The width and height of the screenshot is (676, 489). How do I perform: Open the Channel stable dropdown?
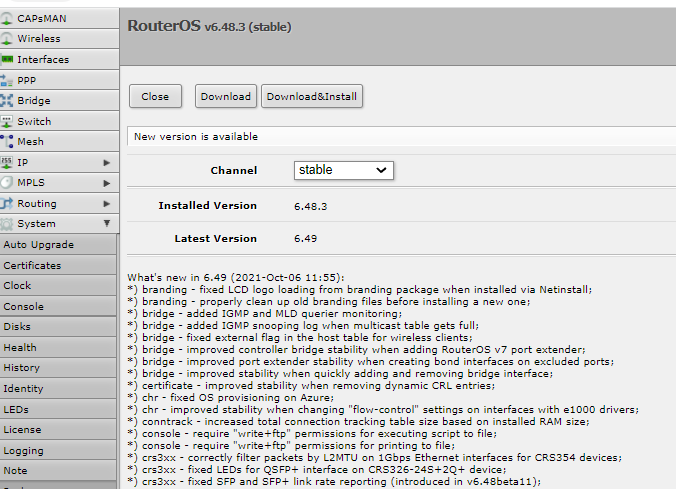pyautogui.click(x=344, y=170)
